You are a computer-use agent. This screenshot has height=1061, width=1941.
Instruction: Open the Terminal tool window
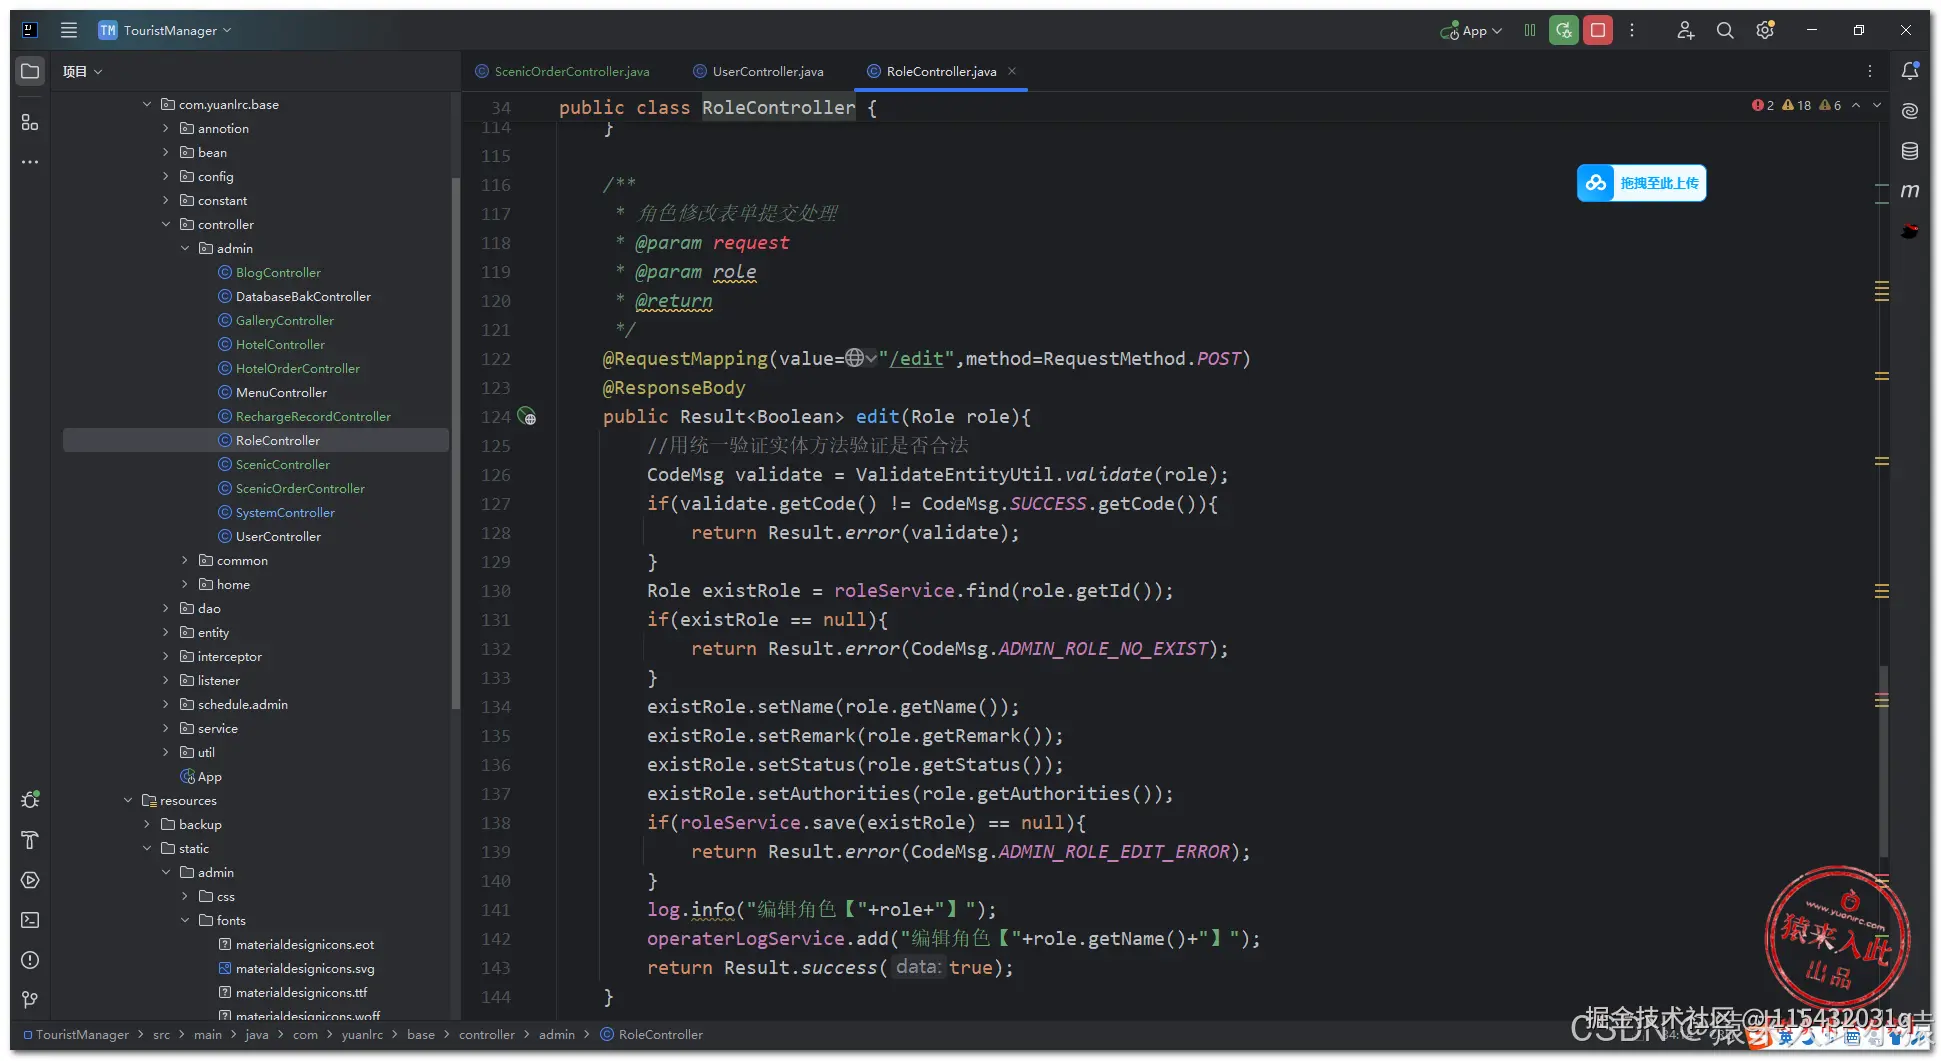pyautogui.click(x=30, y=920)
